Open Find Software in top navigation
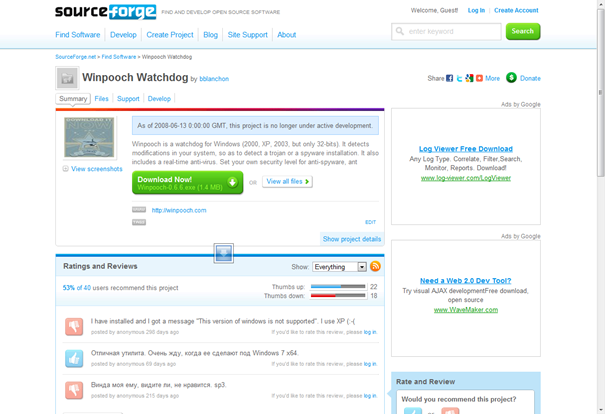 point(78,35)
